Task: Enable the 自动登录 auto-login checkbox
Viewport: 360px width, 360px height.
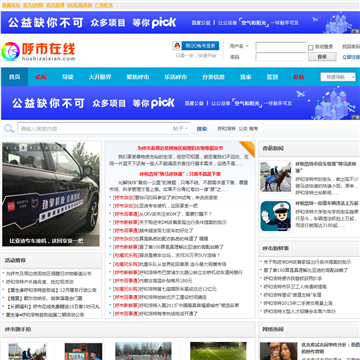Action: (310, 47)
